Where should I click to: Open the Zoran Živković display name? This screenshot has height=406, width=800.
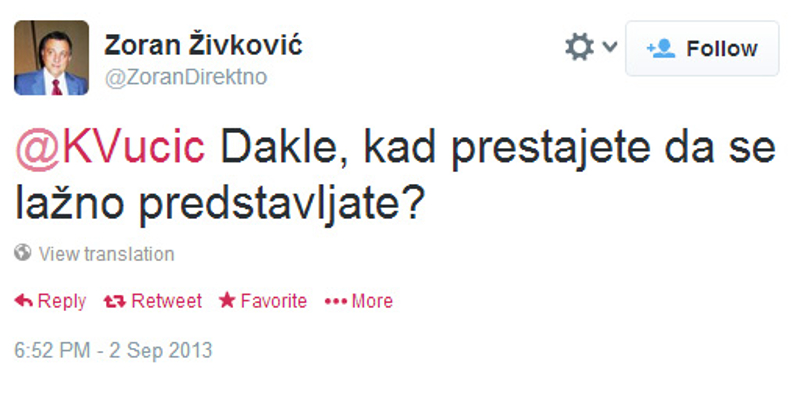[203, 45]
